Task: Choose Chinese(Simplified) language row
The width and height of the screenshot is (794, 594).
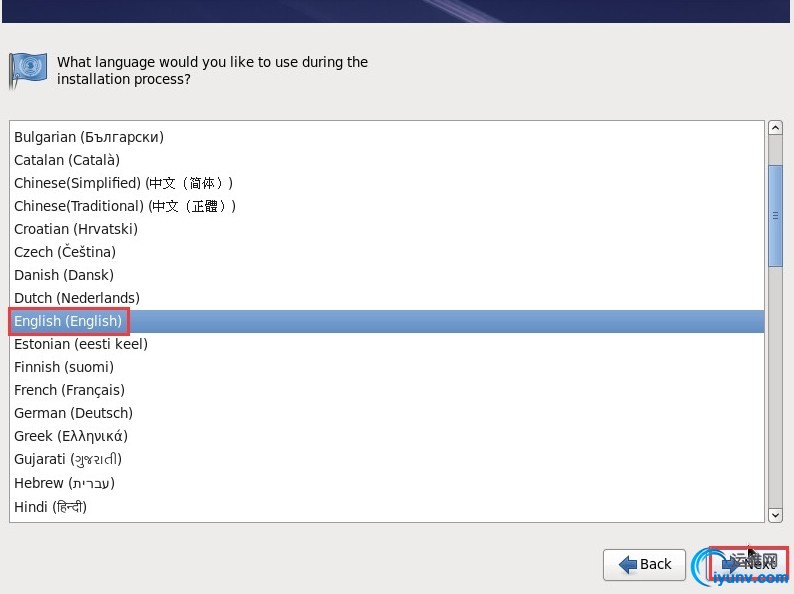Action: 386,183
